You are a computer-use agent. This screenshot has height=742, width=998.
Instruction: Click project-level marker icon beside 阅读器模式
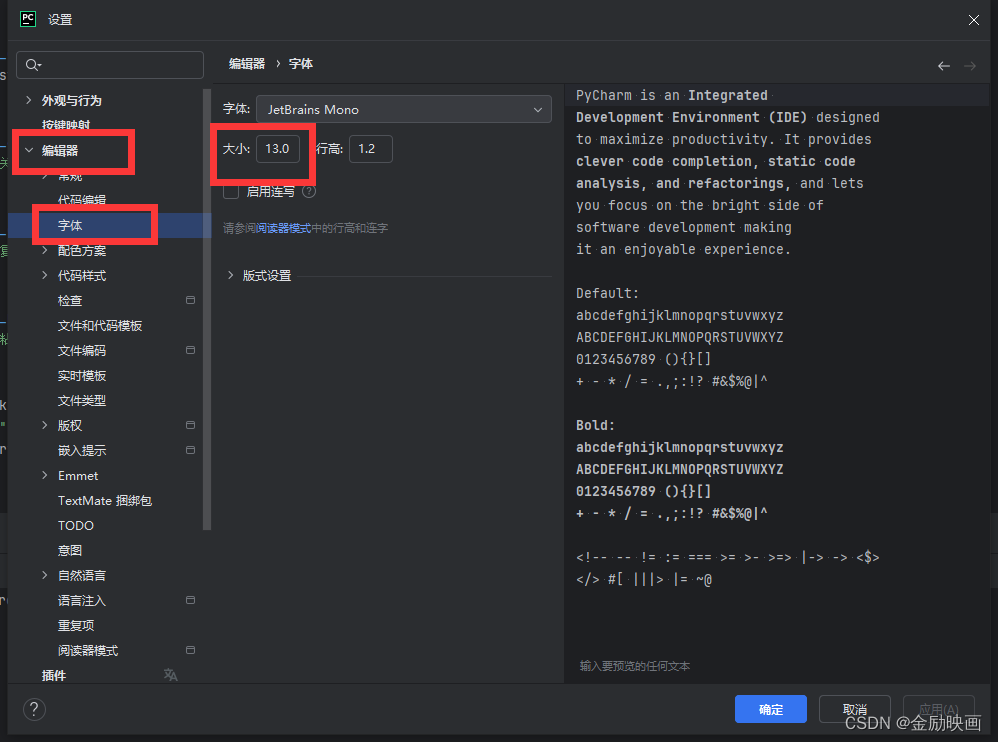pyautogui.click(x=190, y=650)
